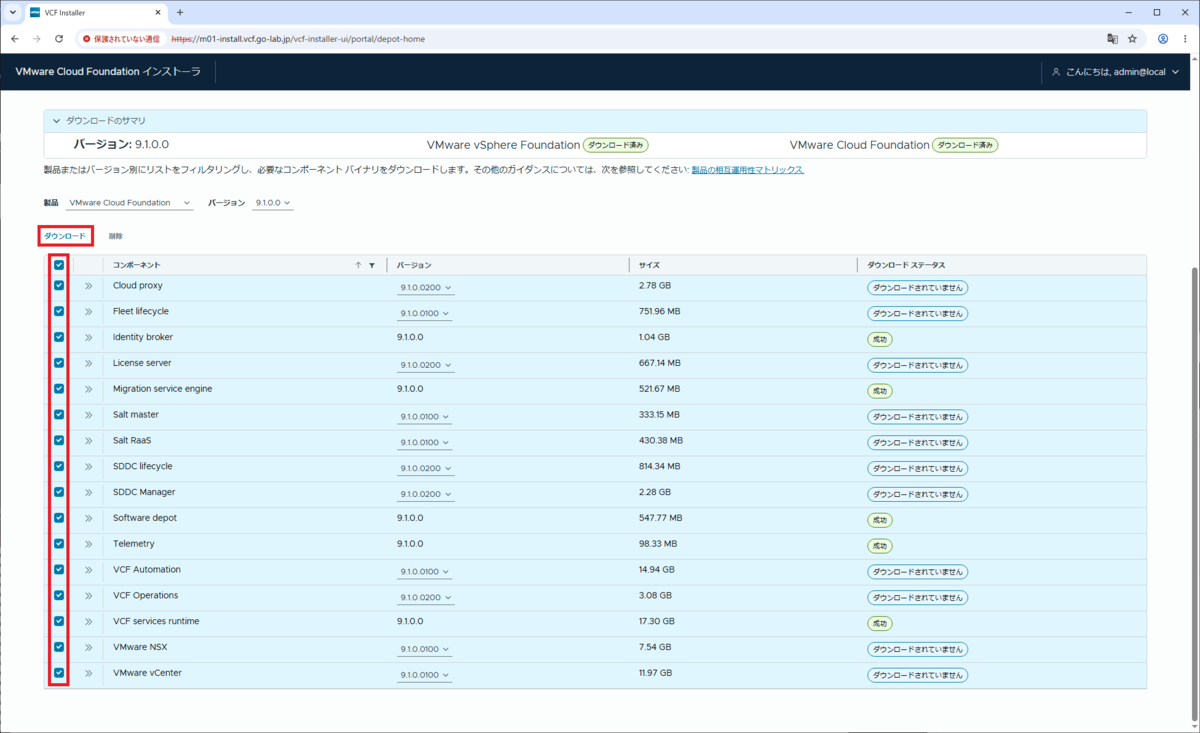Expand details for Cloud proxy row
The width and height of the screenshot is (1200, 733).
tap(88, 286)
